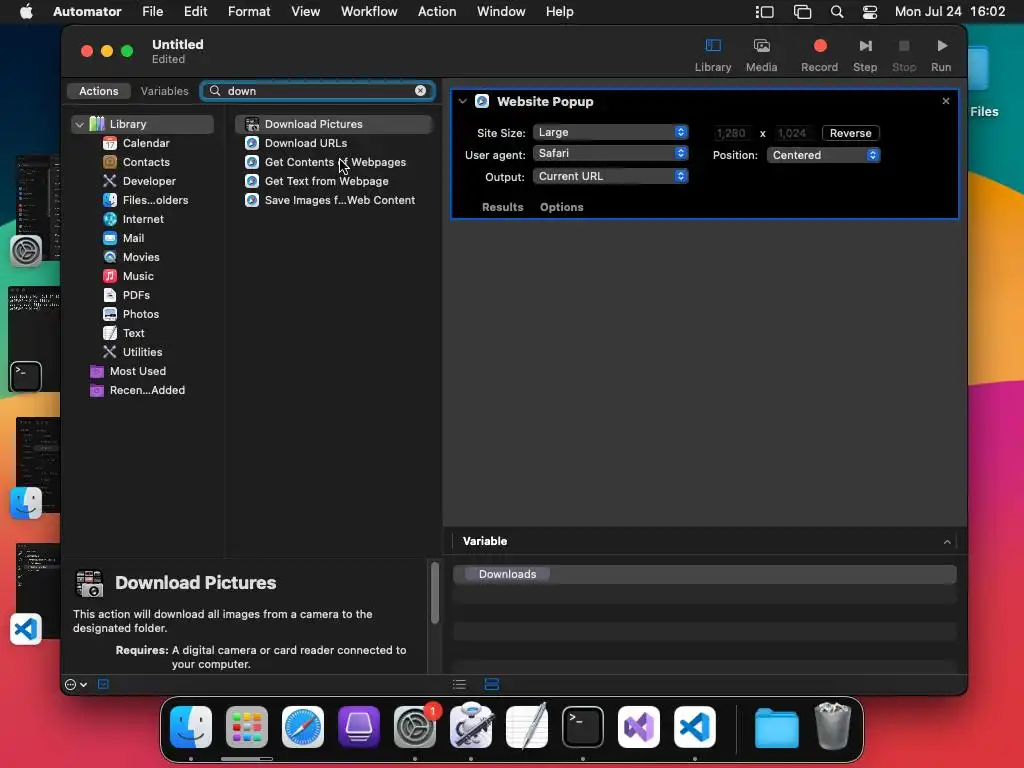Open the Media browser in the toolbar
1024x768 pixels.
tap(761, 55)
